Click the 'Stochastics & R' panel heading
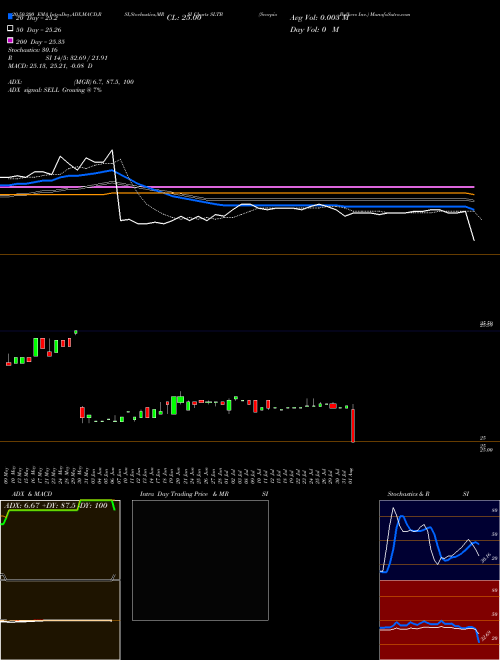 pos(408,494)
